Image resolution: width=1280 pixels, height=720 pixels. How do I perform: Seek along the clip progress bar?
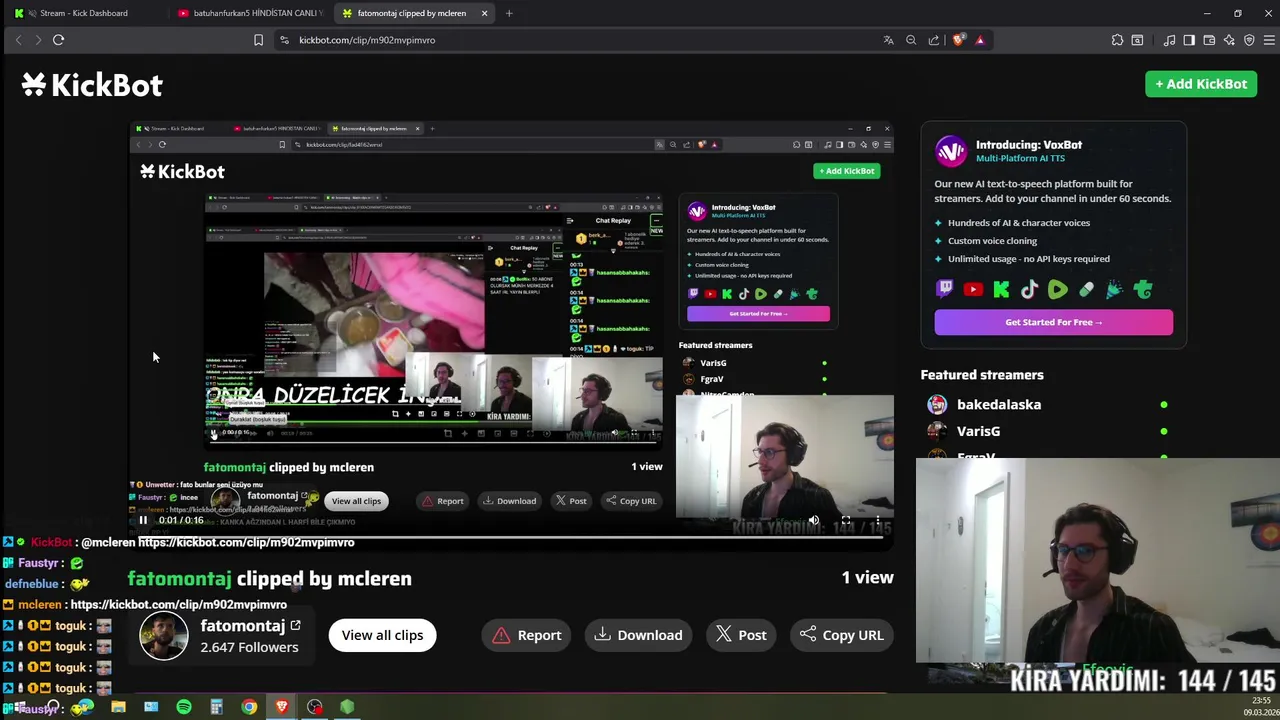(x=510, y=536)
